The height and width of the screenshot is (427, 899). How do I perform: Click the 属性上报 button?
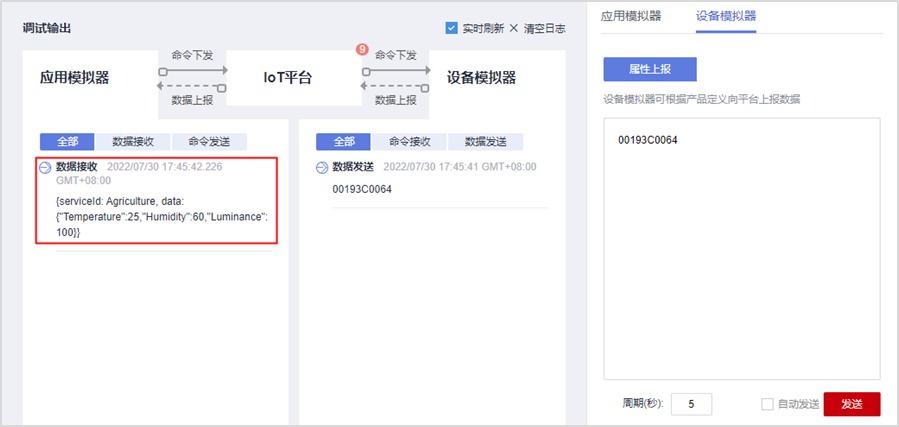649,69
